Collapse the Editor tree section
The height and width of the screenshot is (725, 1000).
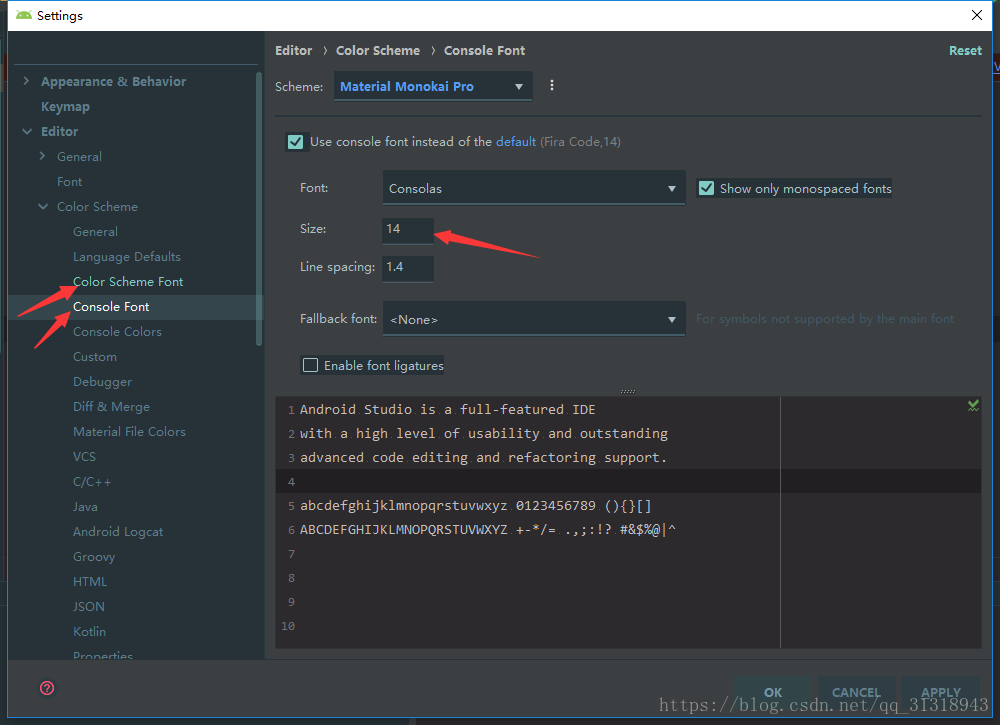tap(27, 131)
